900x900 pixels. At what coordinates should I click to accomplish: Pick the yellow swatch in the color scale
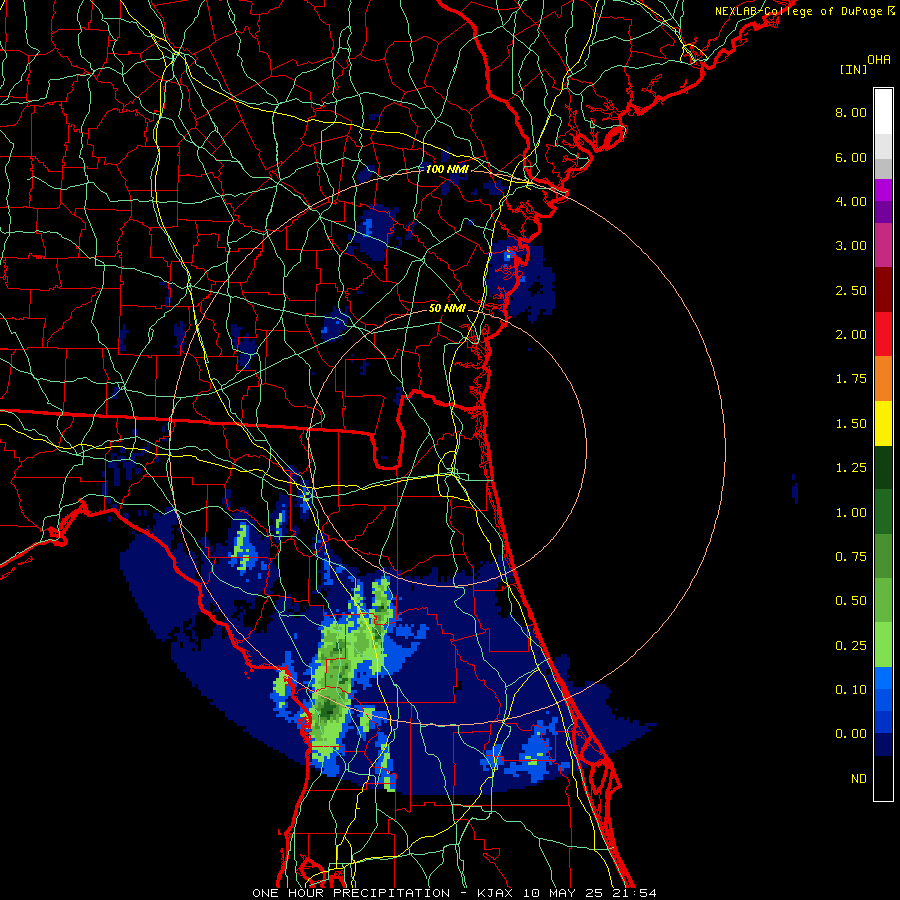click(x=883, y=423)
